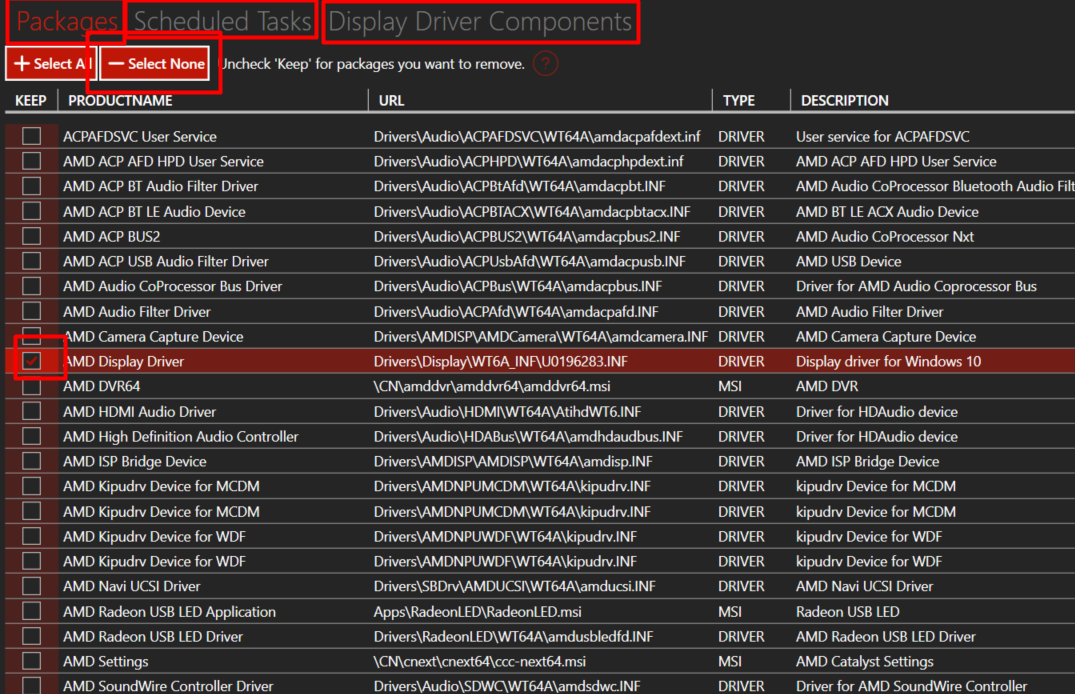Select the 'AMD ACP BUS2' product name
The height and width of the screenshot is (694, 1075).
coord(112,237)
